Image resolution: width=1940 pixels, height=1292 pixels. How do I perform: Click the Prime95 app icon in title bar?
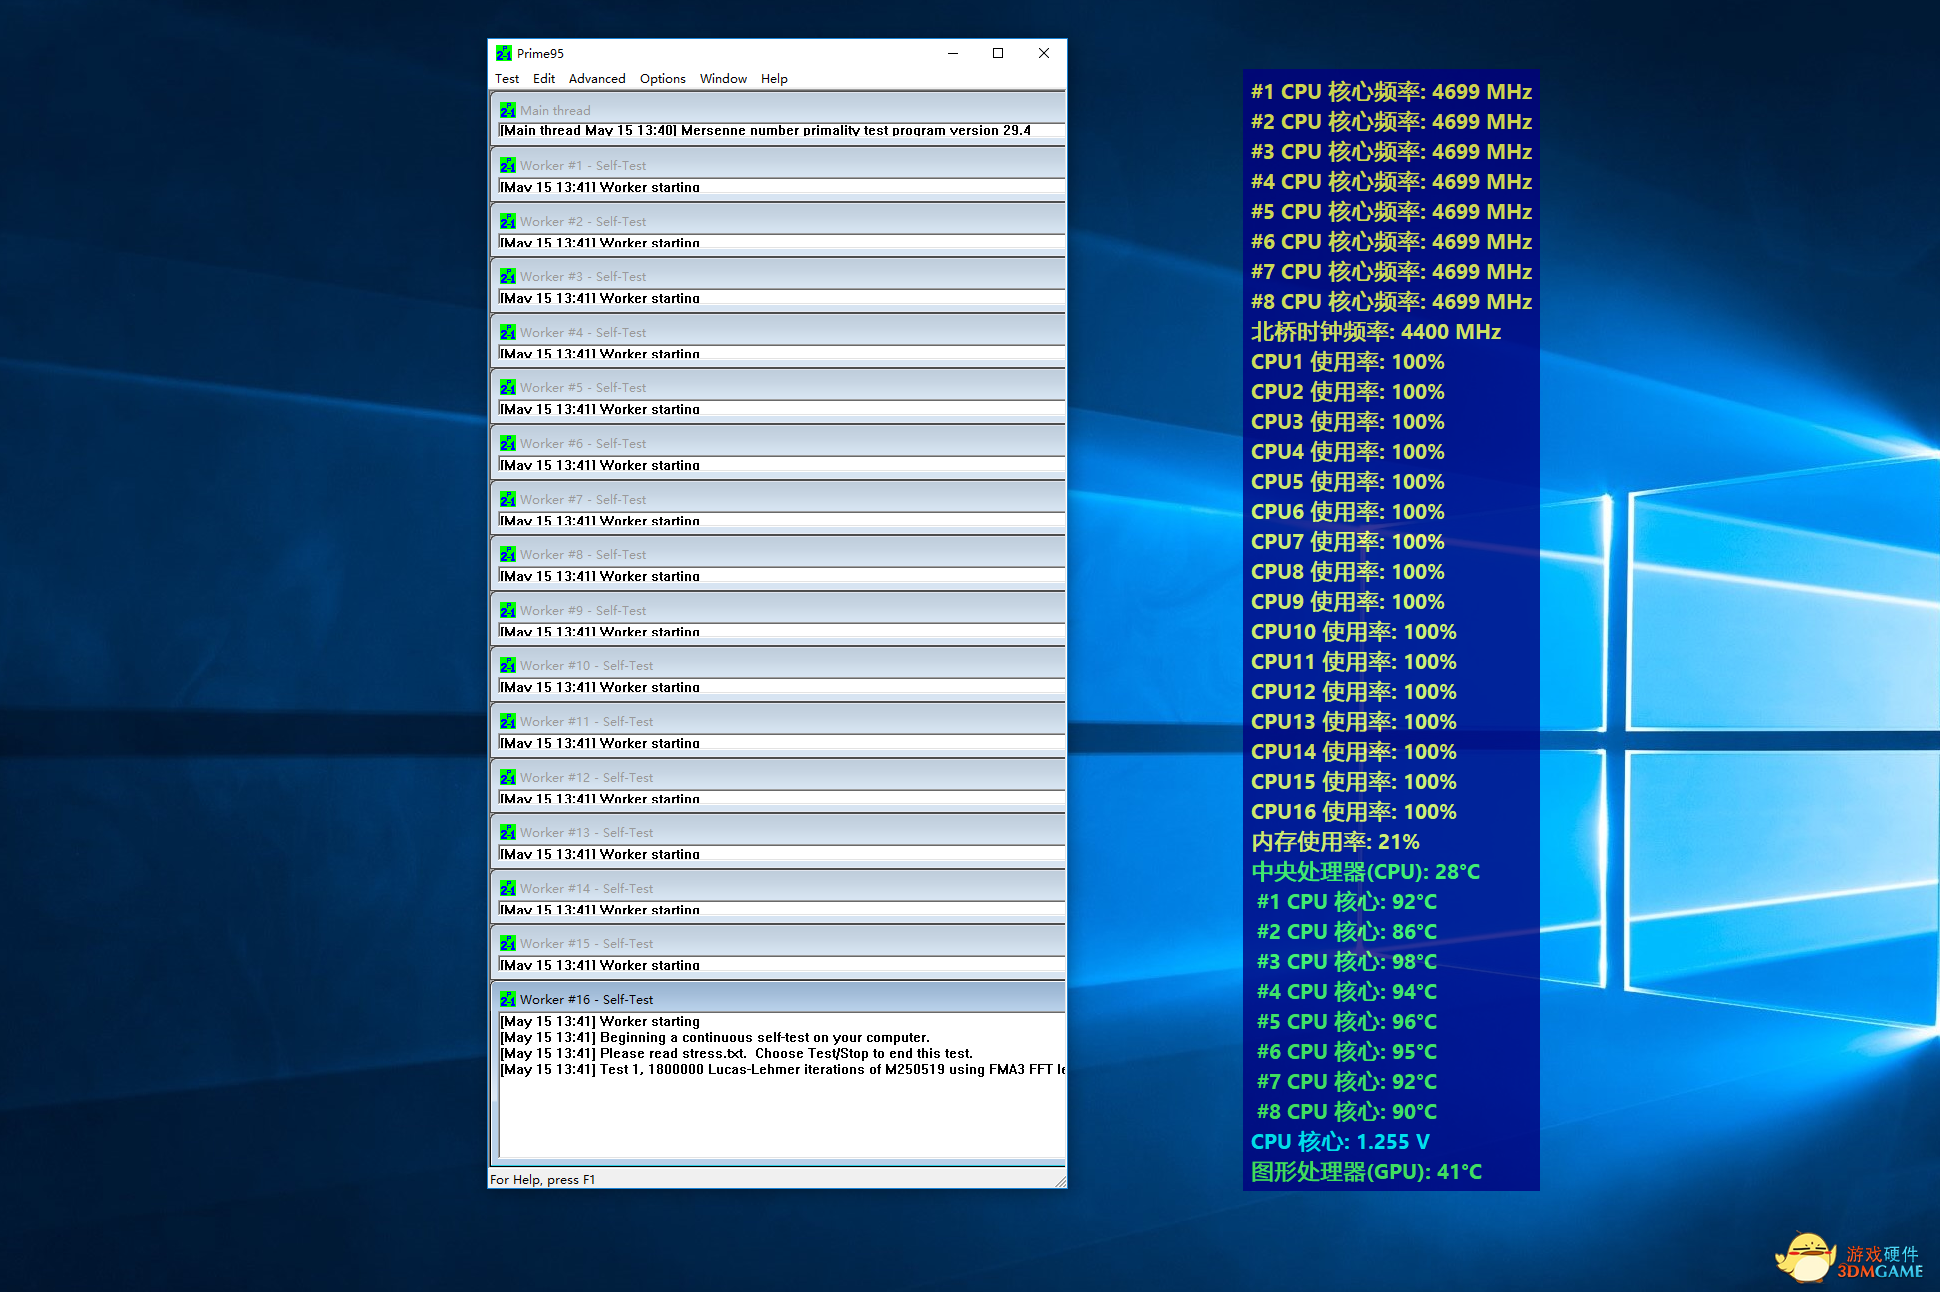tap(504, 53)
